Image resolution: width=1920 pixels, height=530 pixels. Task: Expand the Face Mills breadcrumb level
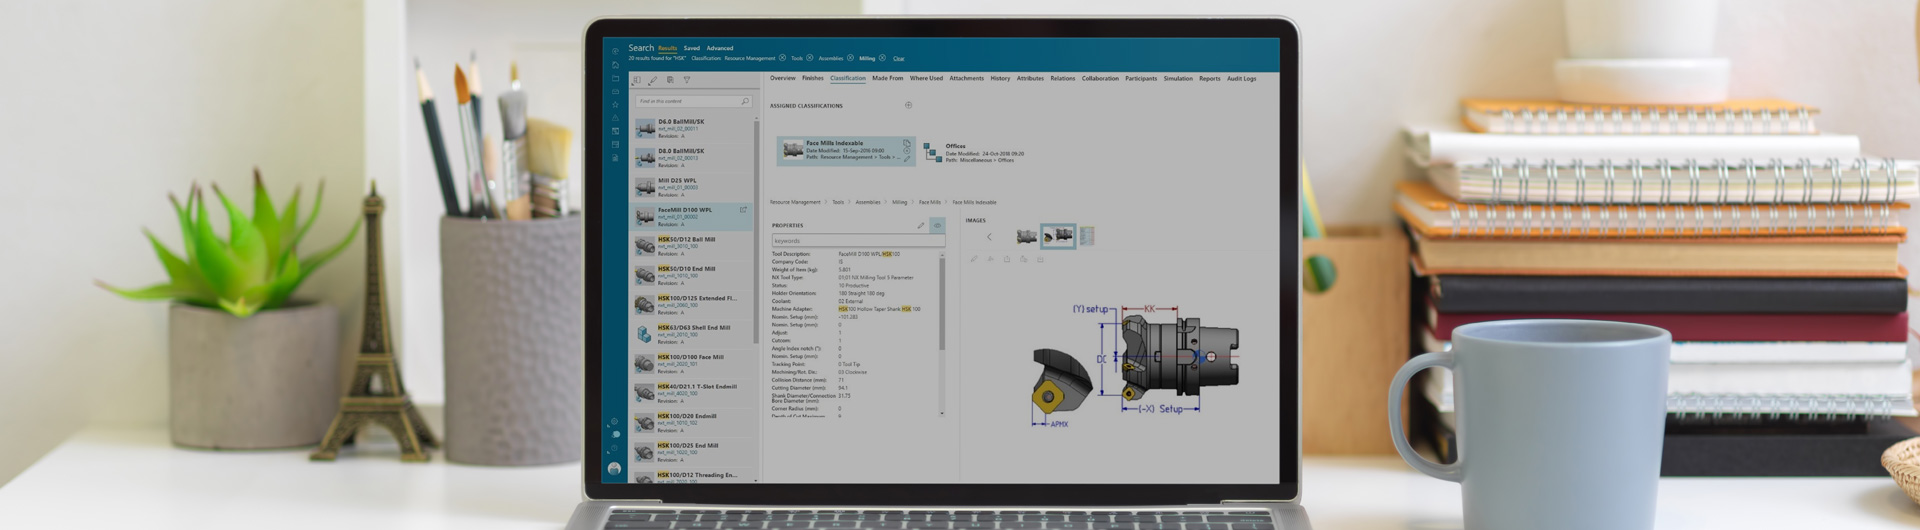[x=929, y=202]
